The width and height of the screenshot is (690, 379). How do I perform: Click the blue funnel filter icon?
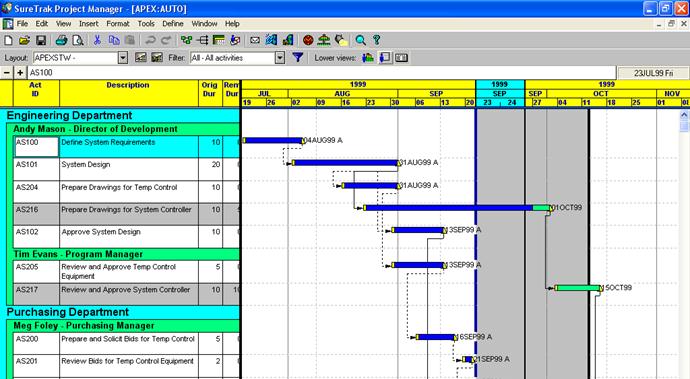(298, 57)
